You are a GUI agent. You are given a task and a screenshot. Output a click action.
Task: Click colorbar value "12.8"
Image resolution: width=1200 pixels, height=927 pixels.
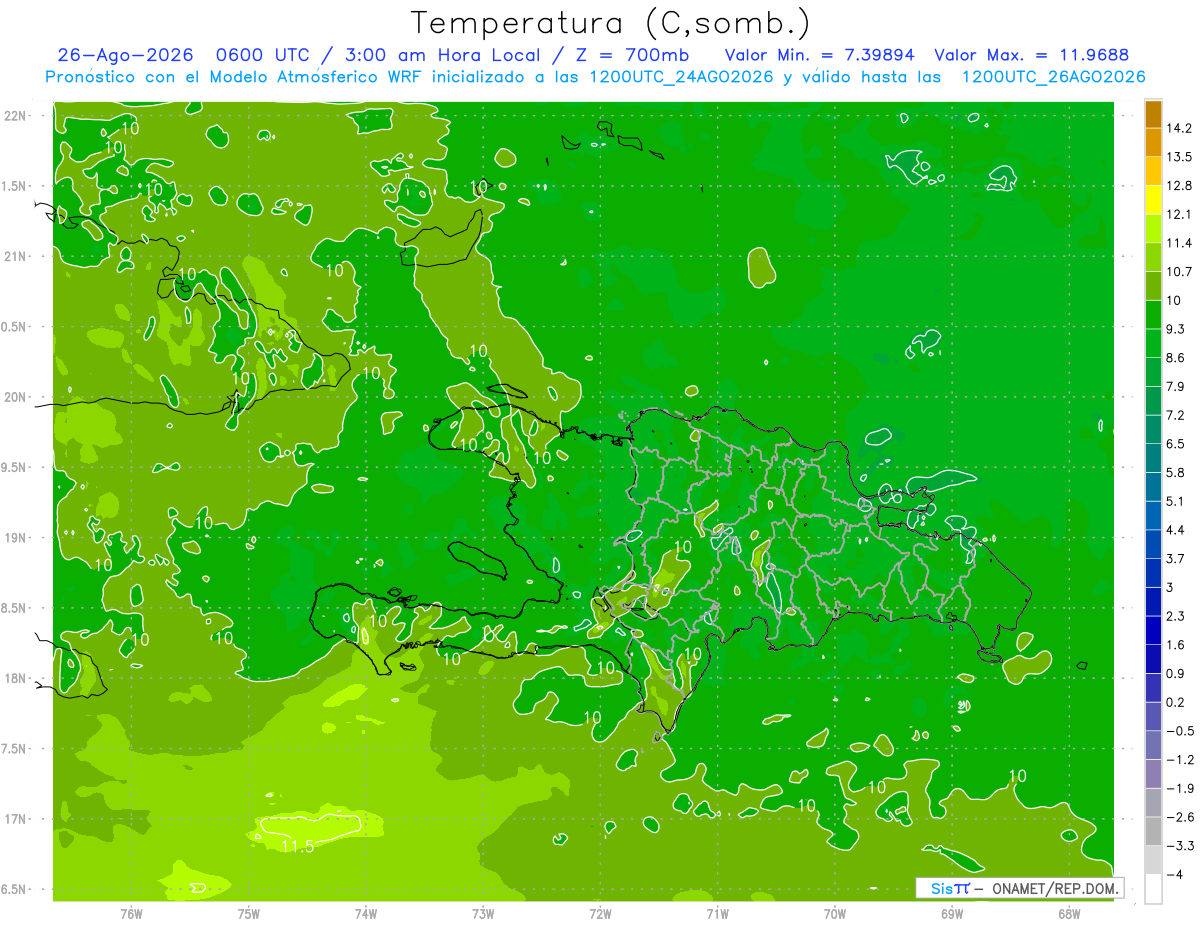pos(1180,186)
